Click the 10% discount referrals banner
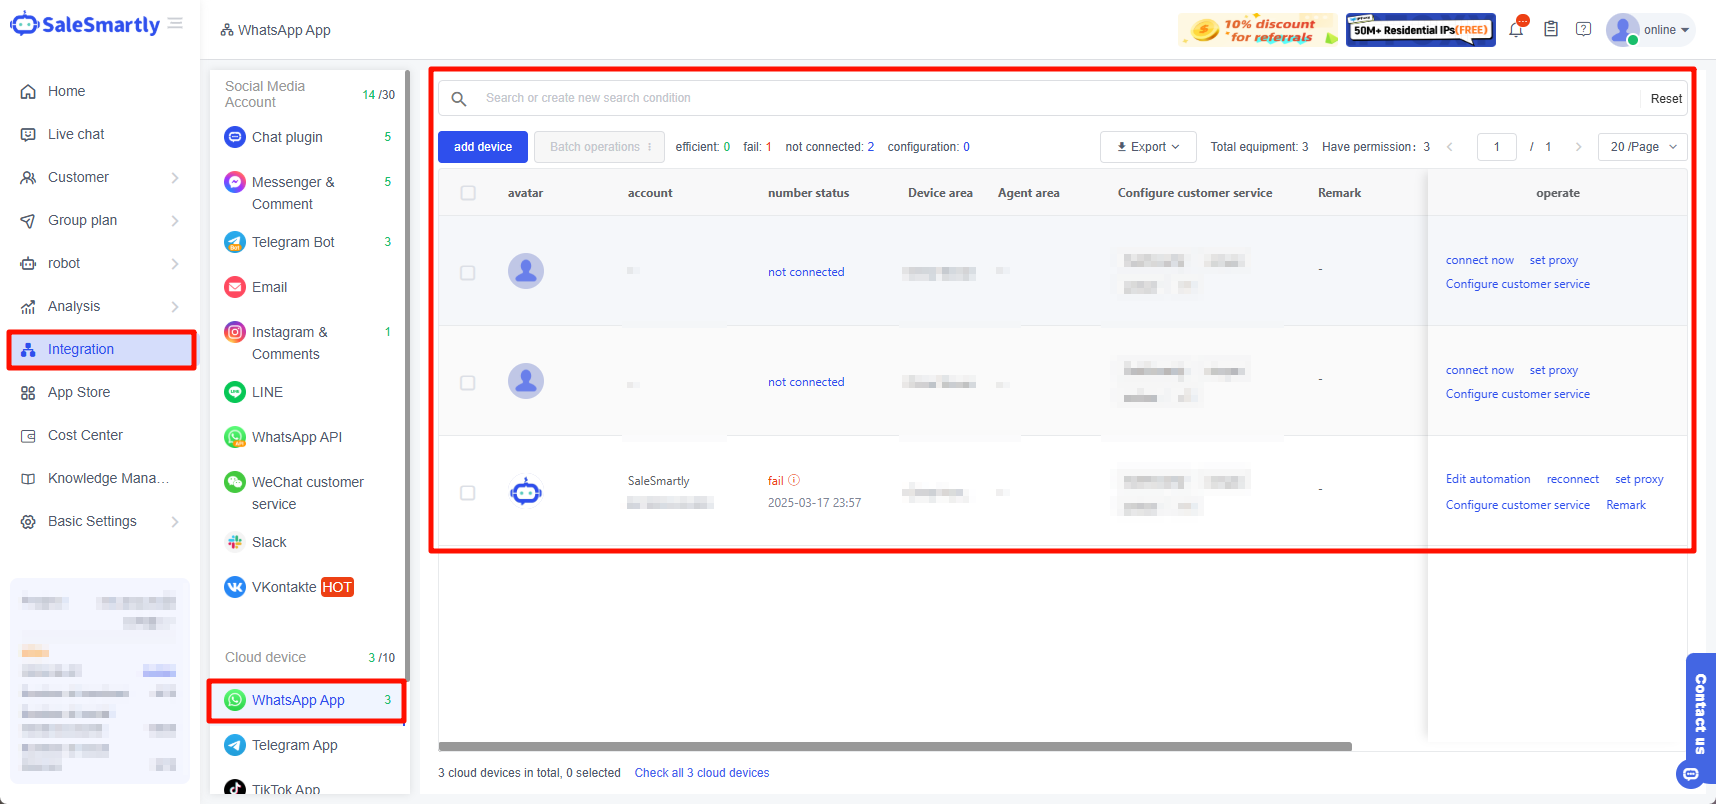 pyautogui.click(x=1257, y=30)
